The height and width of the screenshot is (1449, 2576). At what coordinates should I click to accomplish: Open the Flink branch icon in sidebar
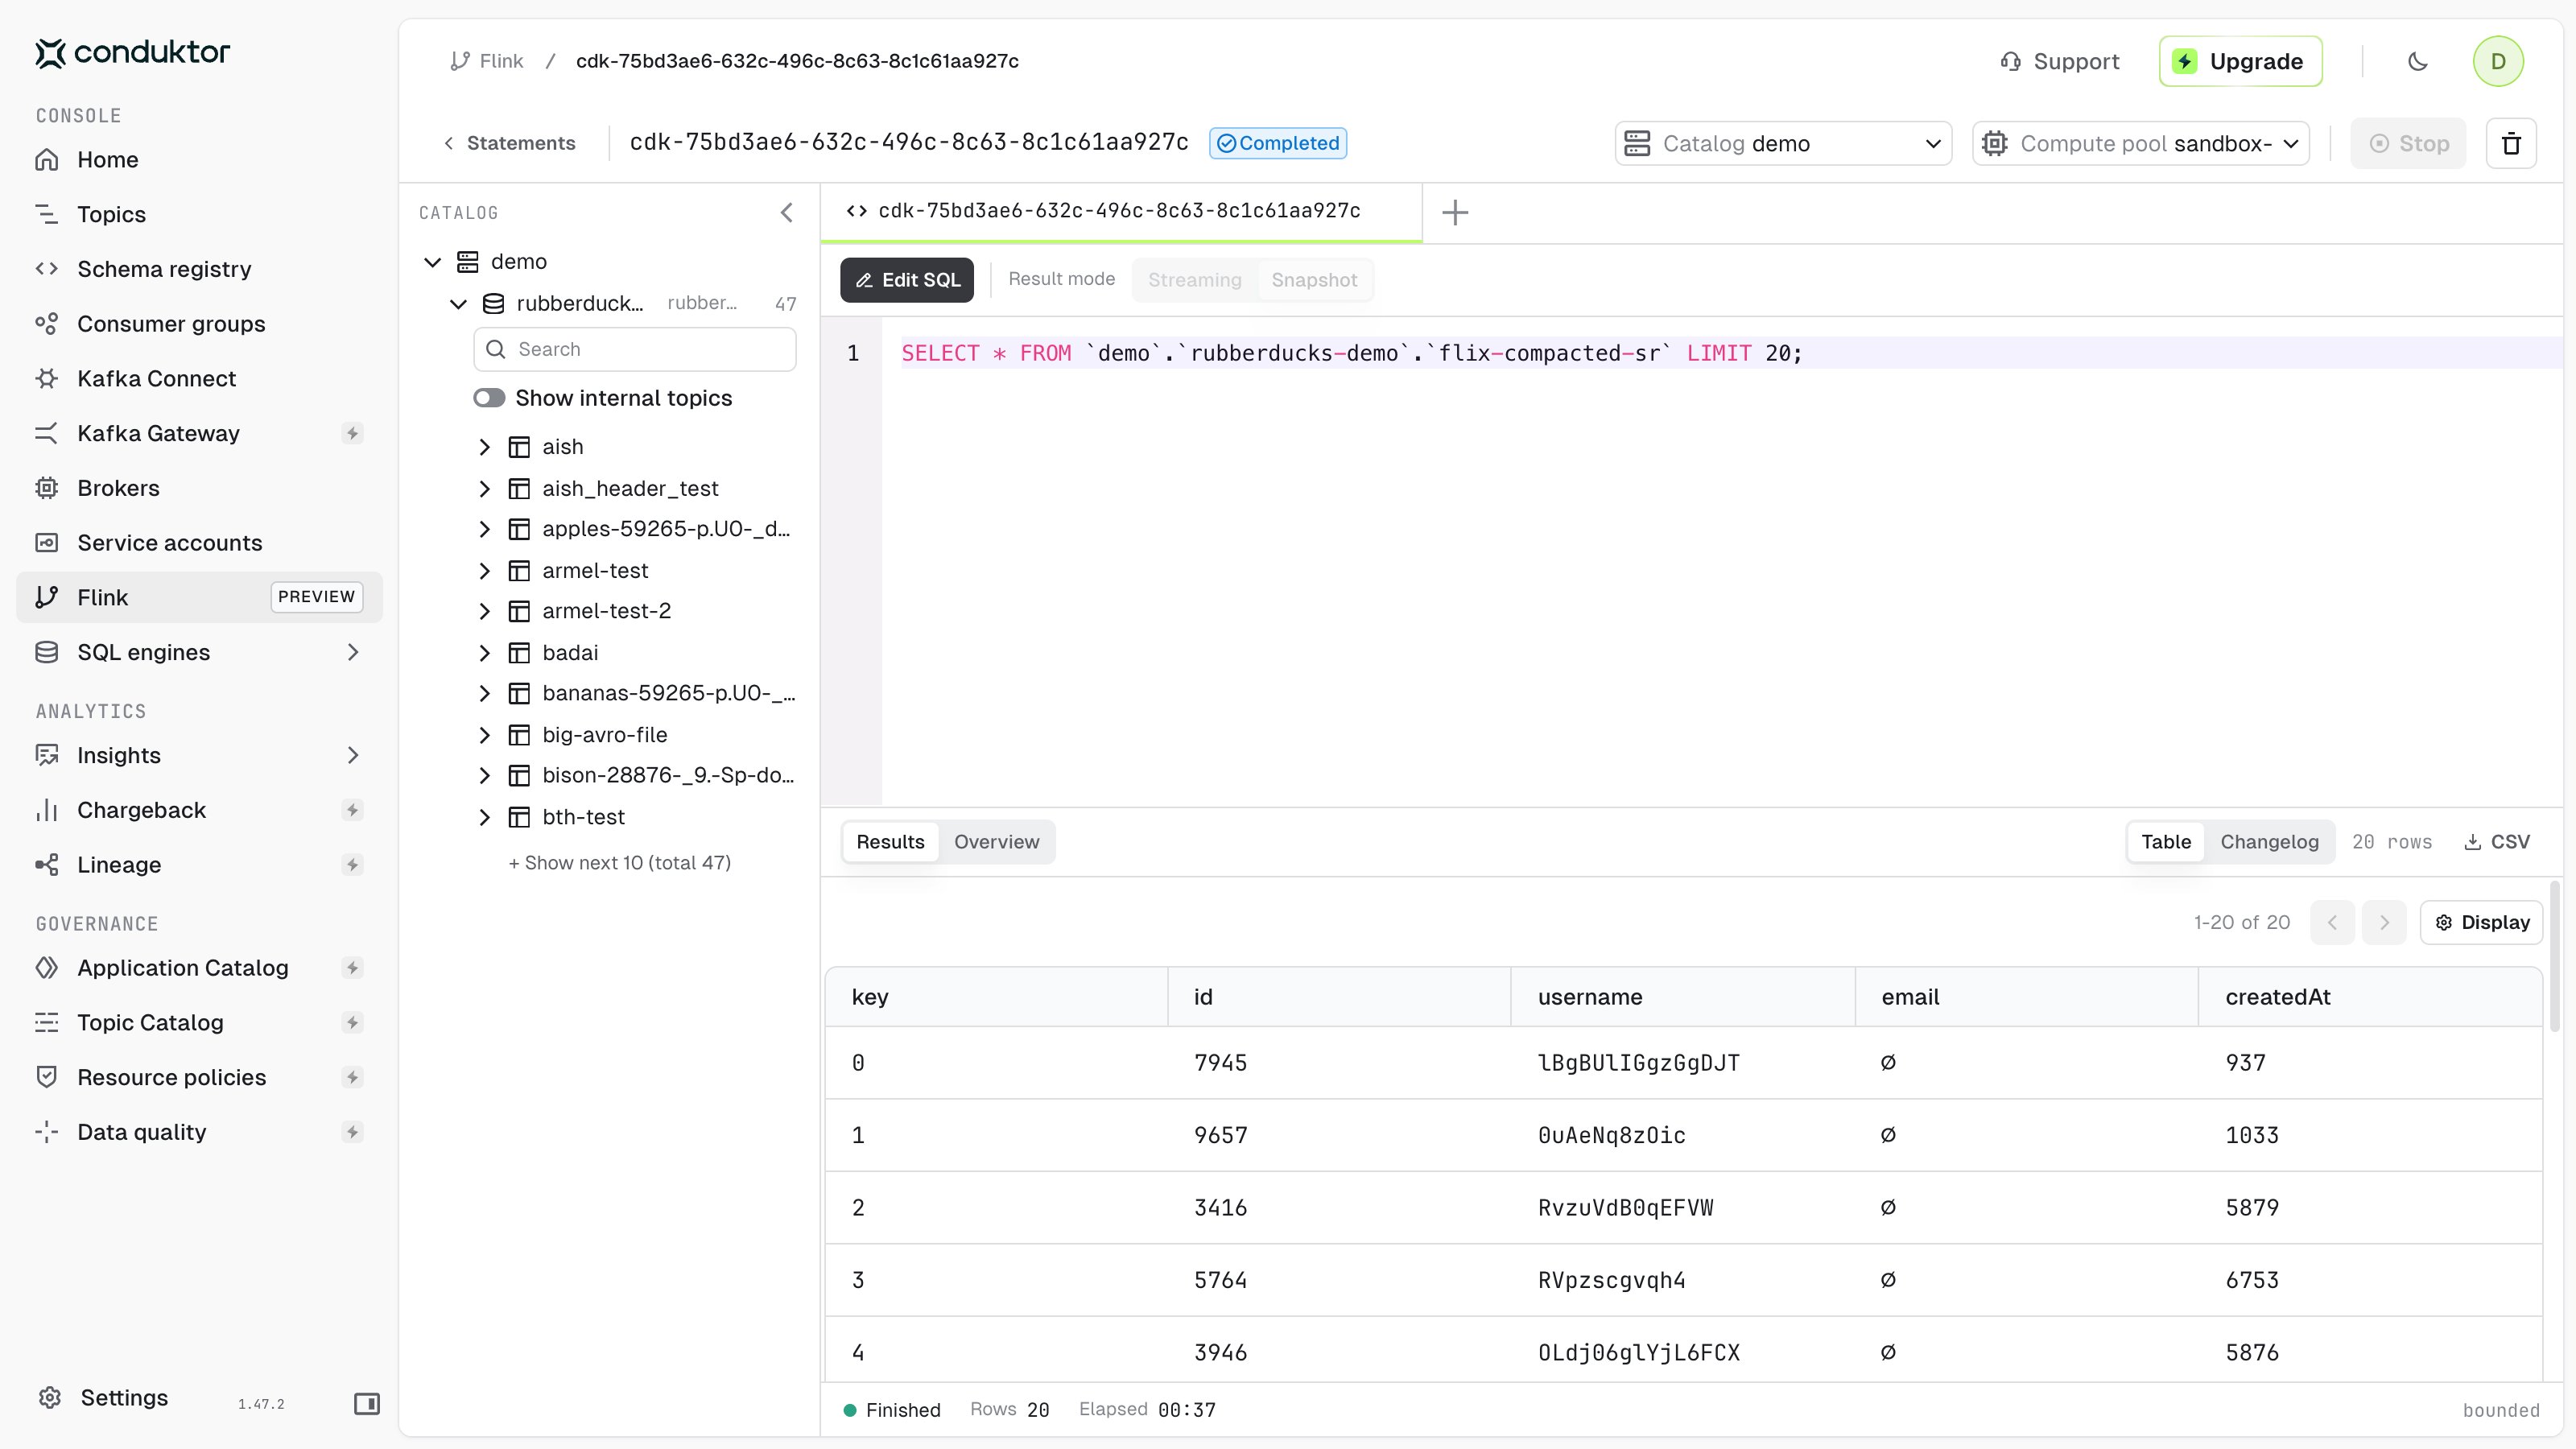(47, 597)
